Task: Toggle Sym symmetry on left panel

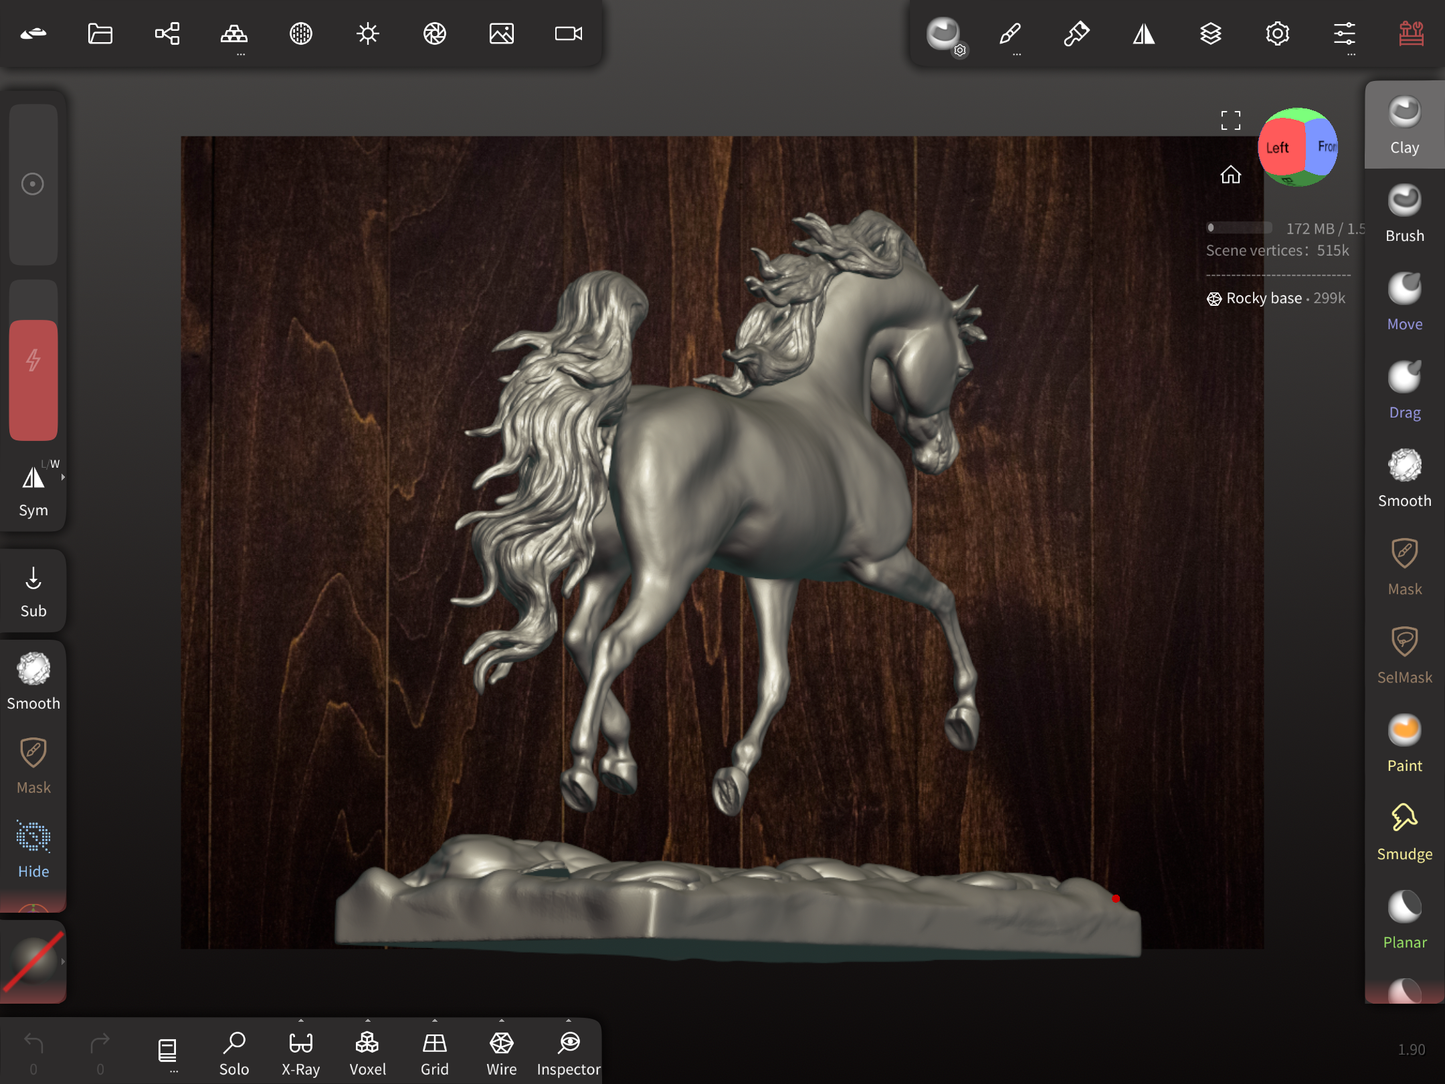Action: tap(33, 489)
